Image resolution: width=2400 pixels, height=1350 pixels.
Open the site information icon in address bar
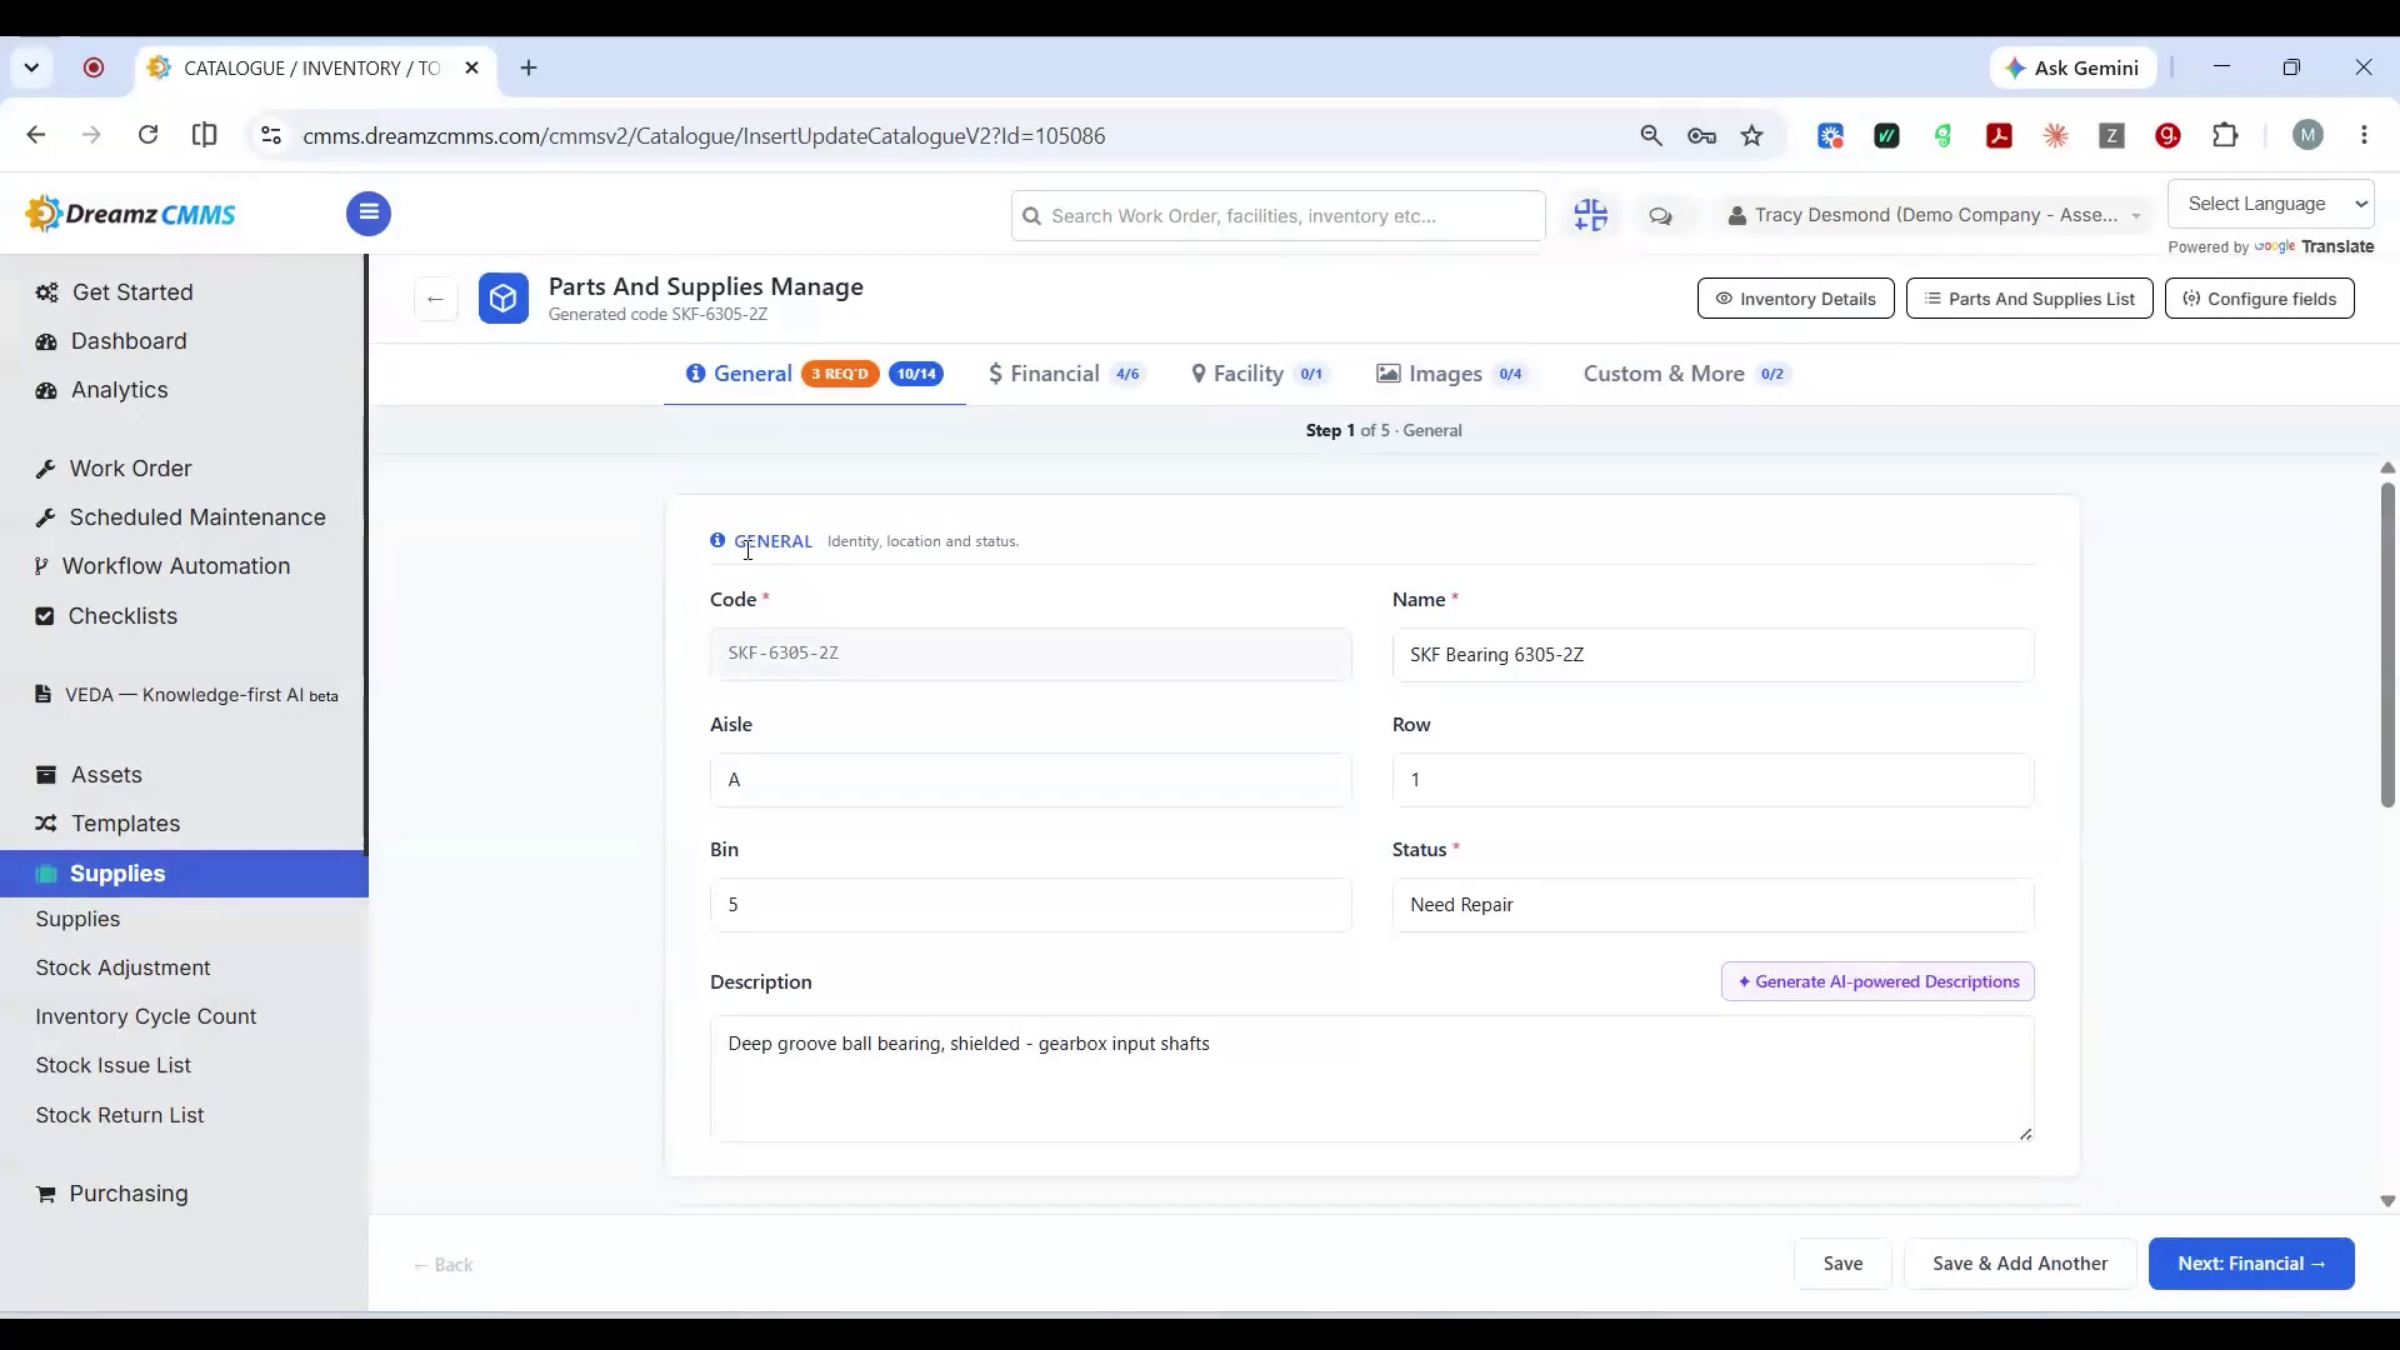(x=270, y=135)
